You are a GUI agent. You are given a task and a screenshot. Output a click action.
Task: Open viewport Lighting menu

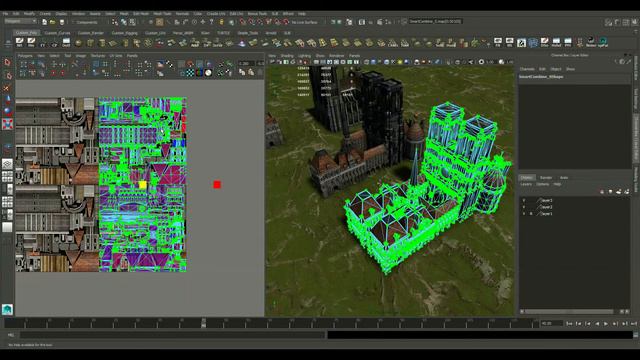click(304, 56)
